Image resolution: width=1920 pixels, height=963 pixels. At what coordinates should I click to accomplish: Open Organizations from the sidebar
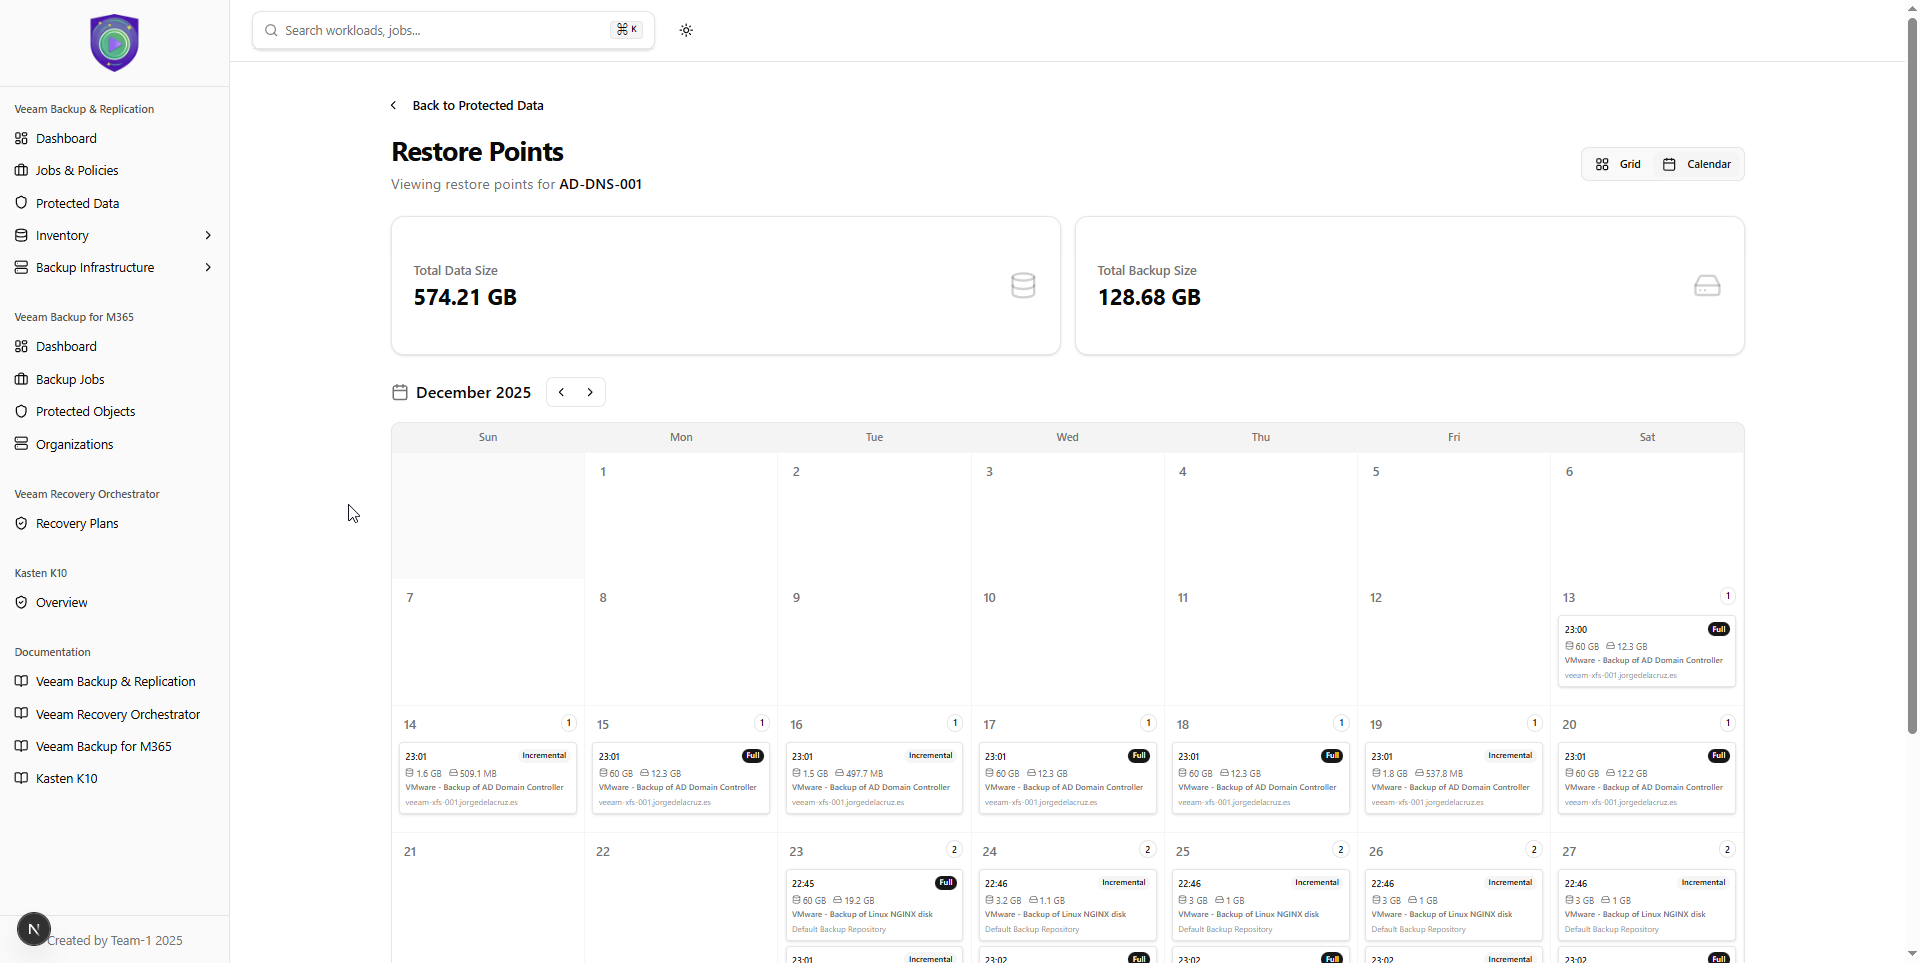point(73,444)
